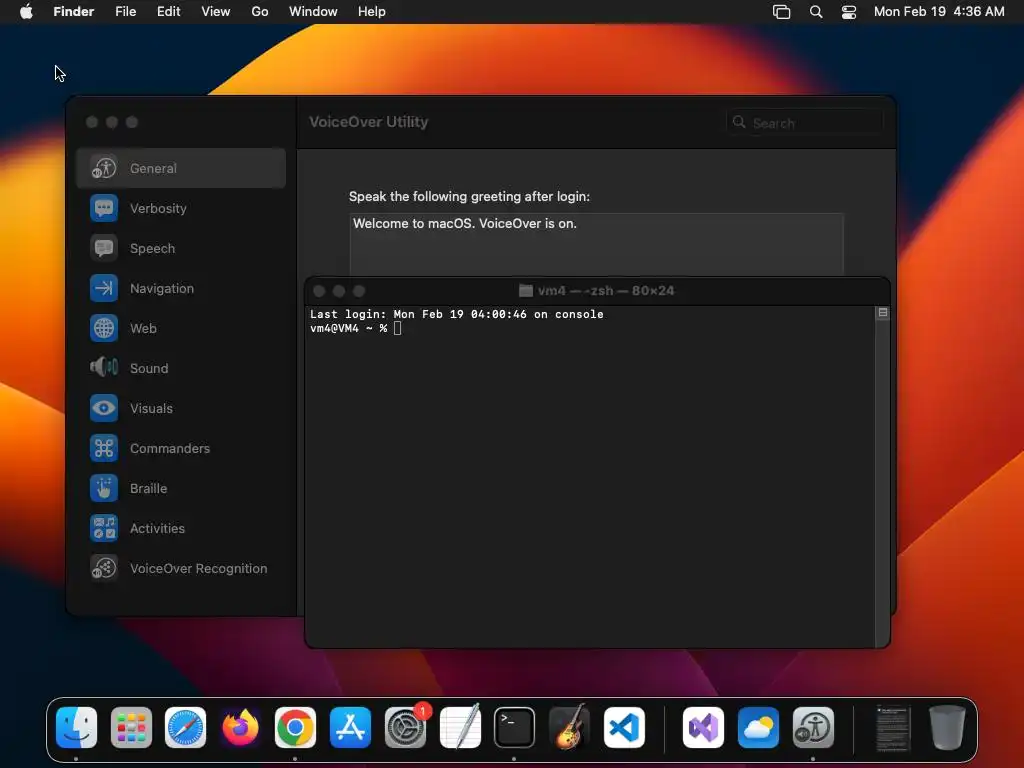This screenshot has width=1024, height=768.
Task: Open System Settings gear in Dock
Action: click(405, 728)
